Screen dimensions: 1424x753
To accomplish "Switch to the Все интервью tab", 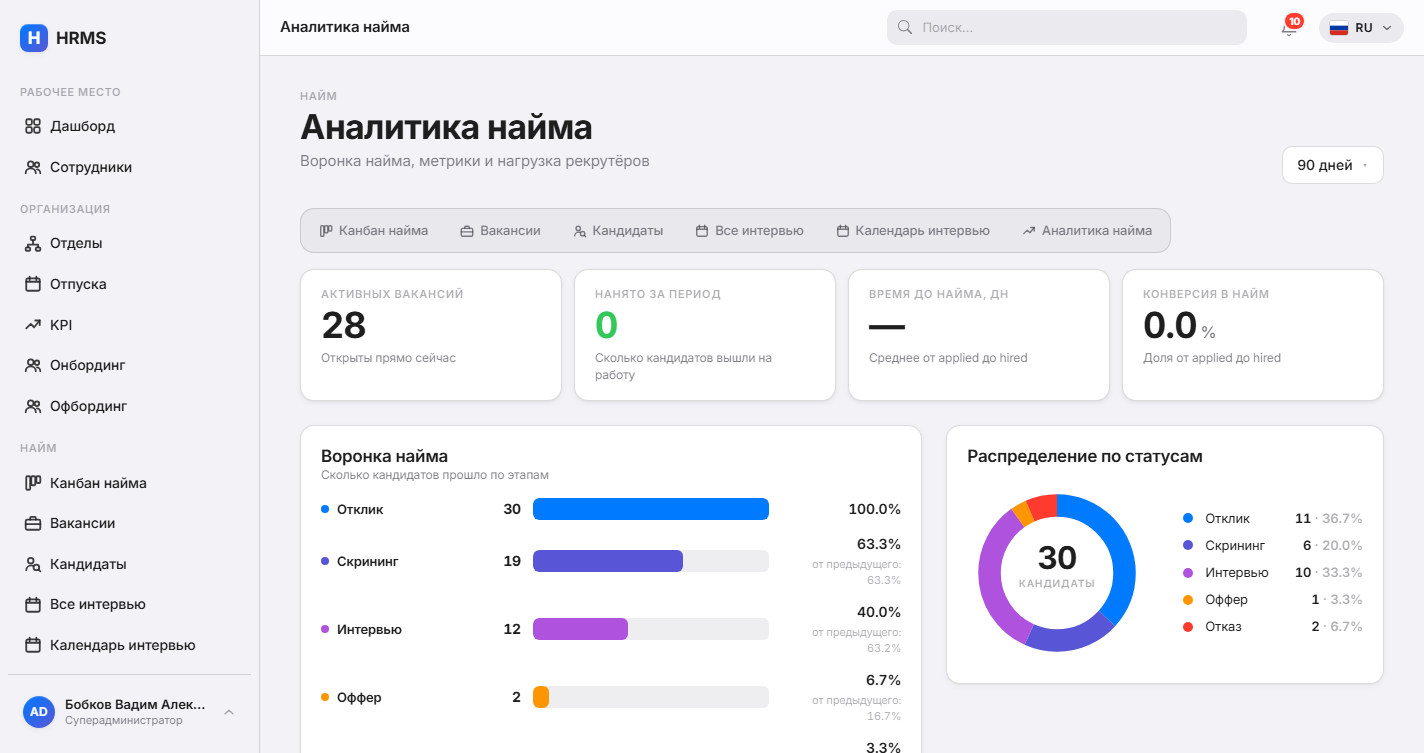I will (x=749, y=231).
